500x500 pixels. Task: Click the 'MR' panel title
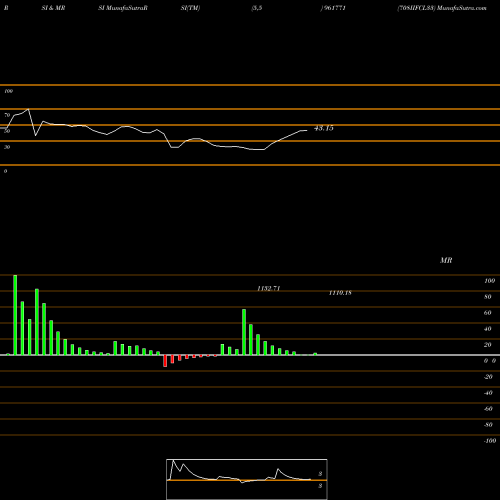446,260
